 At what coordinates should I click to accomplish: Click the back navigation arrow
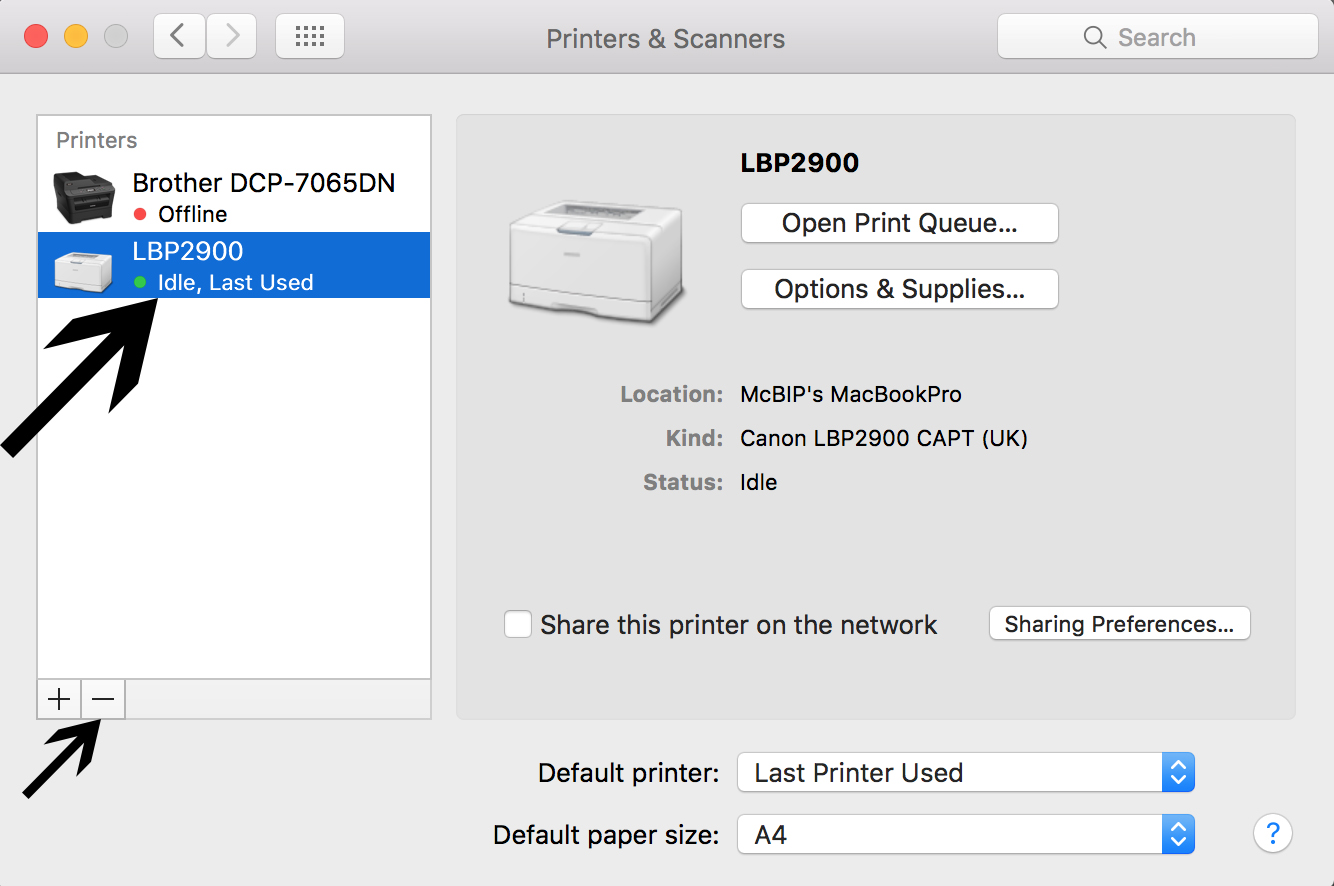click(180, 37)
